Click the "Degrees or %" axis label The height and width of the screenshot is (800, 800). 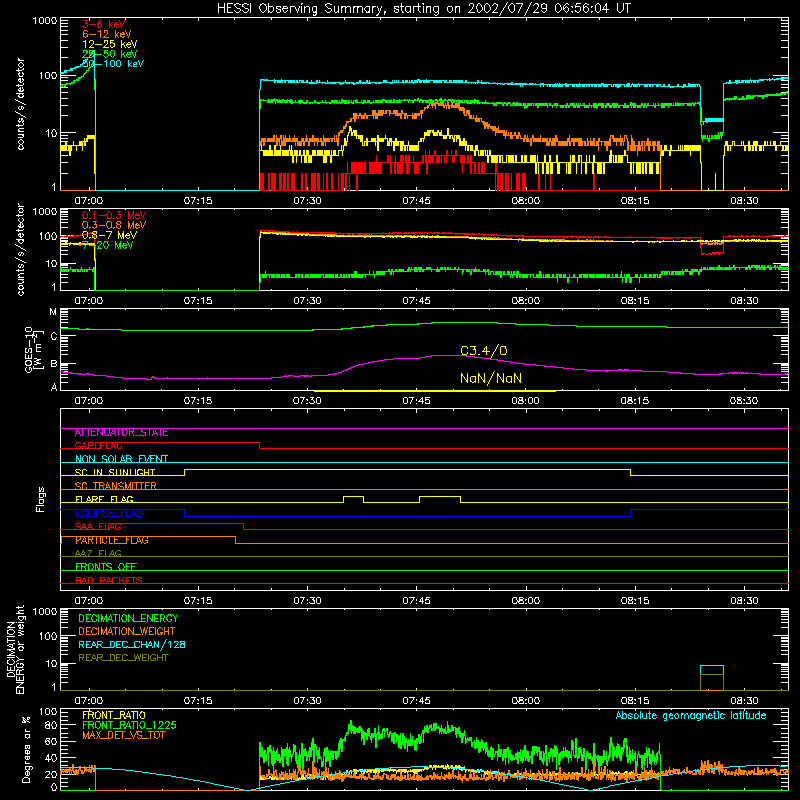pyautogui.click(x=26, y=749)
